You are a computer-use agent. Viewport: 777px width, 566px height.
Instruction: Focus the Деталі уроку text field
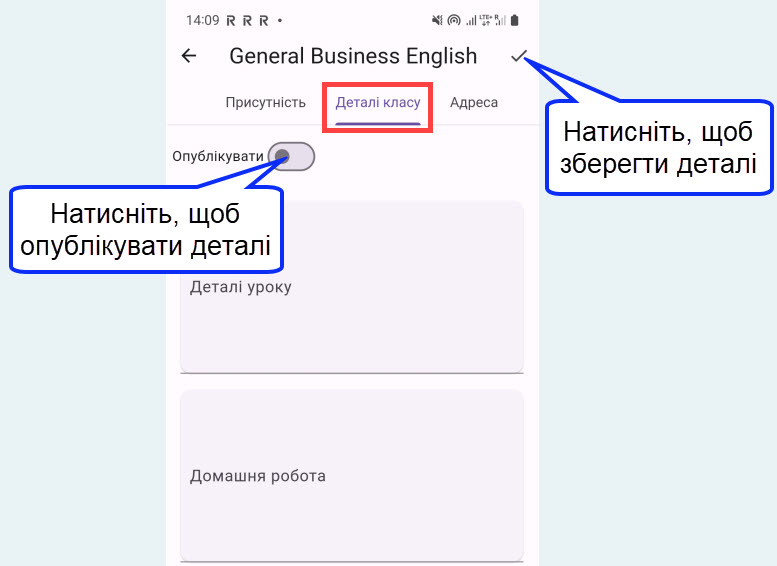352,287
